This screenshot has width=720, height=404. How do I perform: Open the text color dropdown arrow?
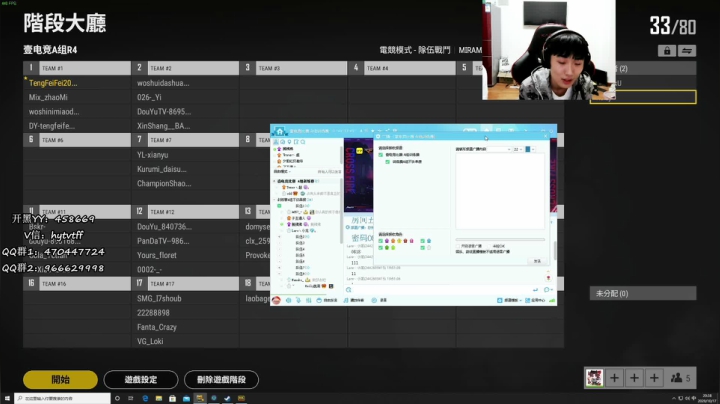tap(533, 149)
